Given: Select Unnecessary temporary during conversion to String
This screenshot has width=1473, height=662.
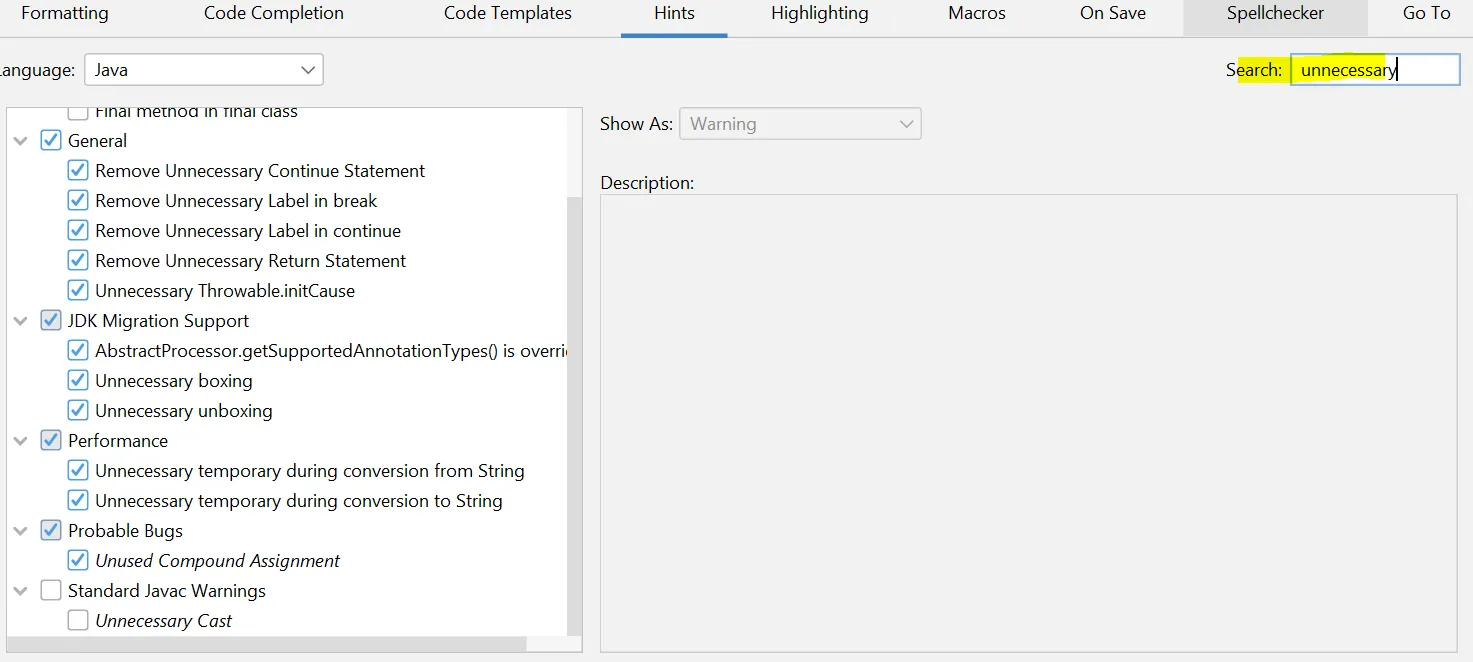Looking at the screenshot, I should pos(298,501).
